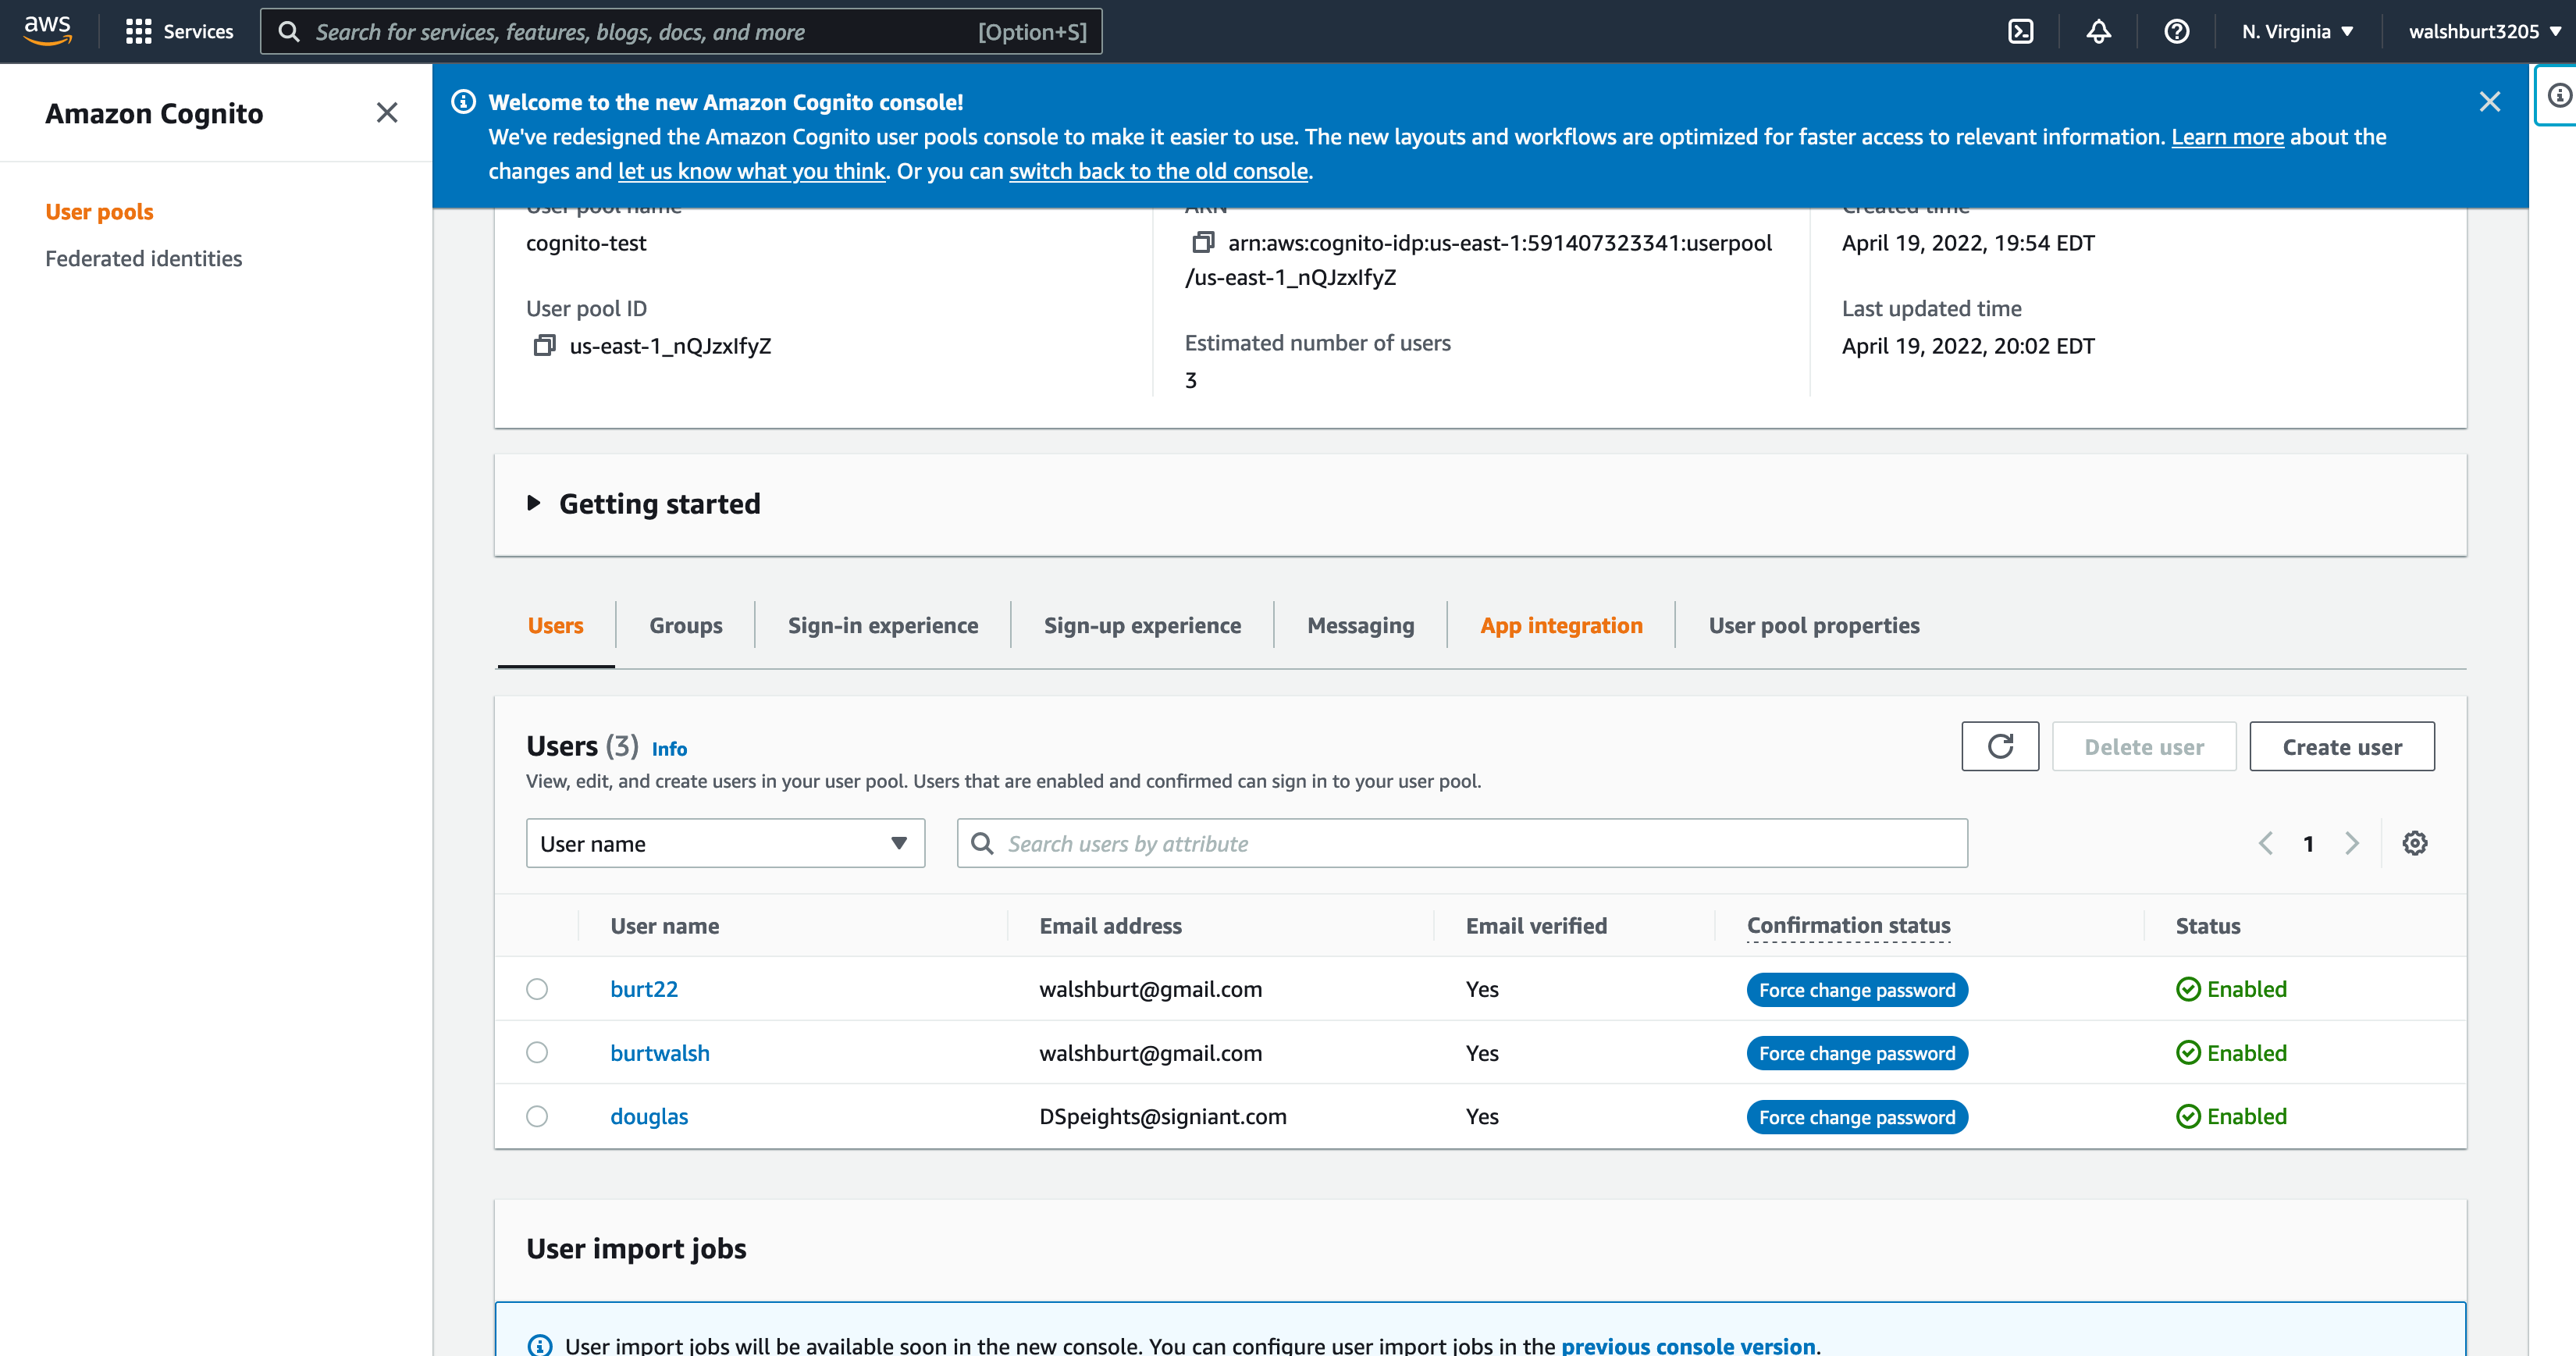The height and width of the screenshot is (1356, 2576).
Task: Click burt22's Force change password badge
Action: point(1857,990)
